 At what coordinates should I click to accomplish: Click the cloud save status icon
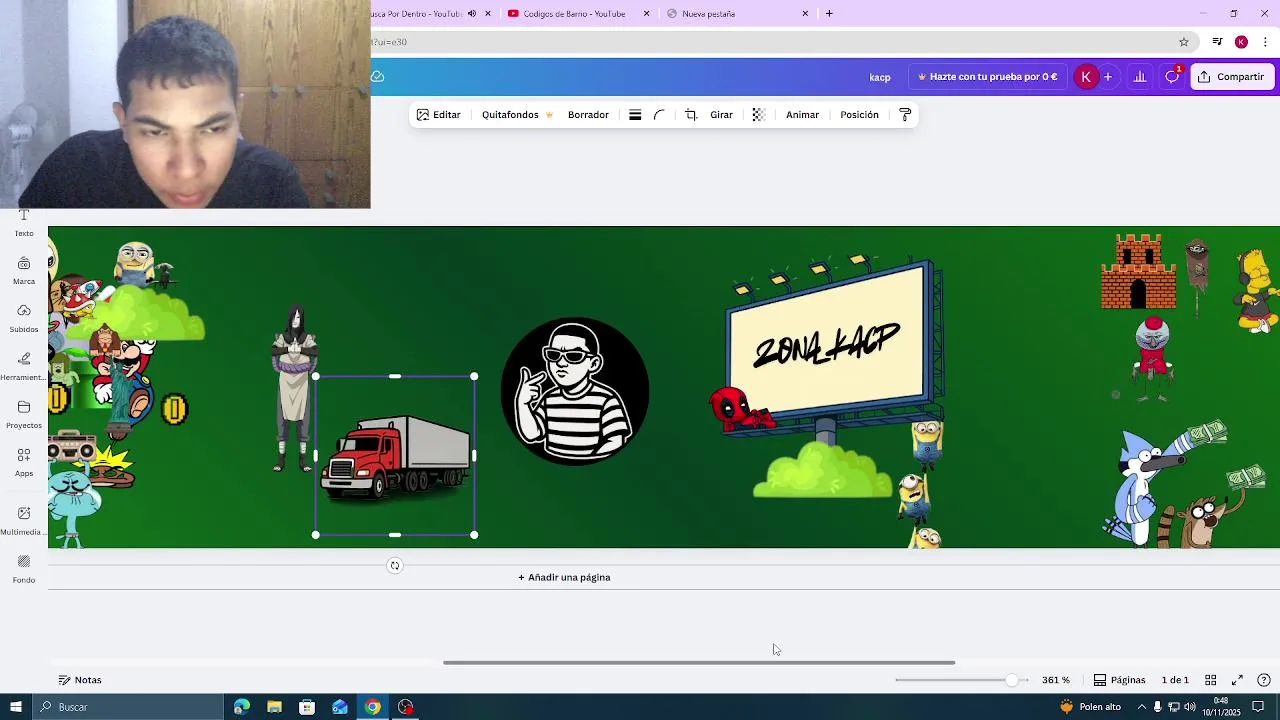point(378,77)
